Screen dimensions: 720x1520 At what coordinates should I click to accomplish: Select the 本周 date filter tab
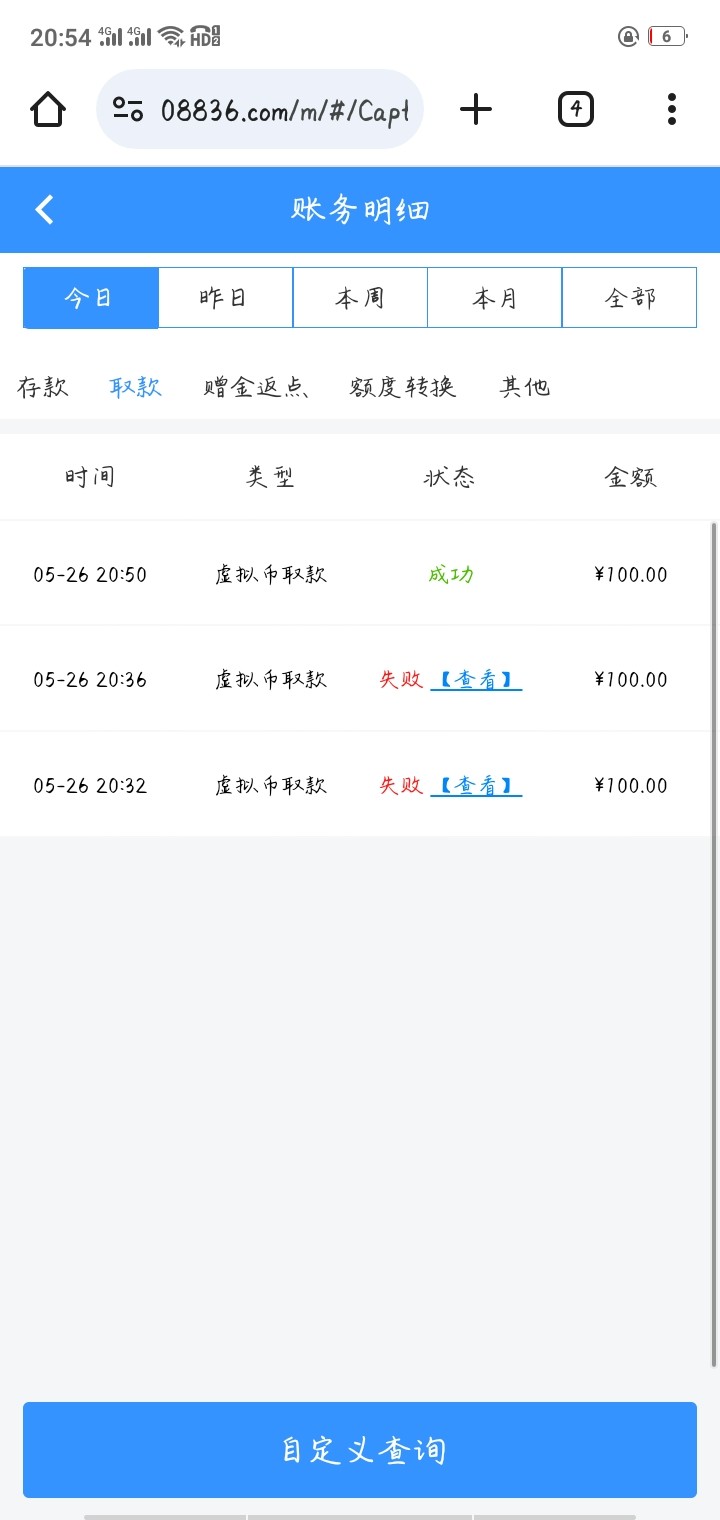tap(360, 298)
